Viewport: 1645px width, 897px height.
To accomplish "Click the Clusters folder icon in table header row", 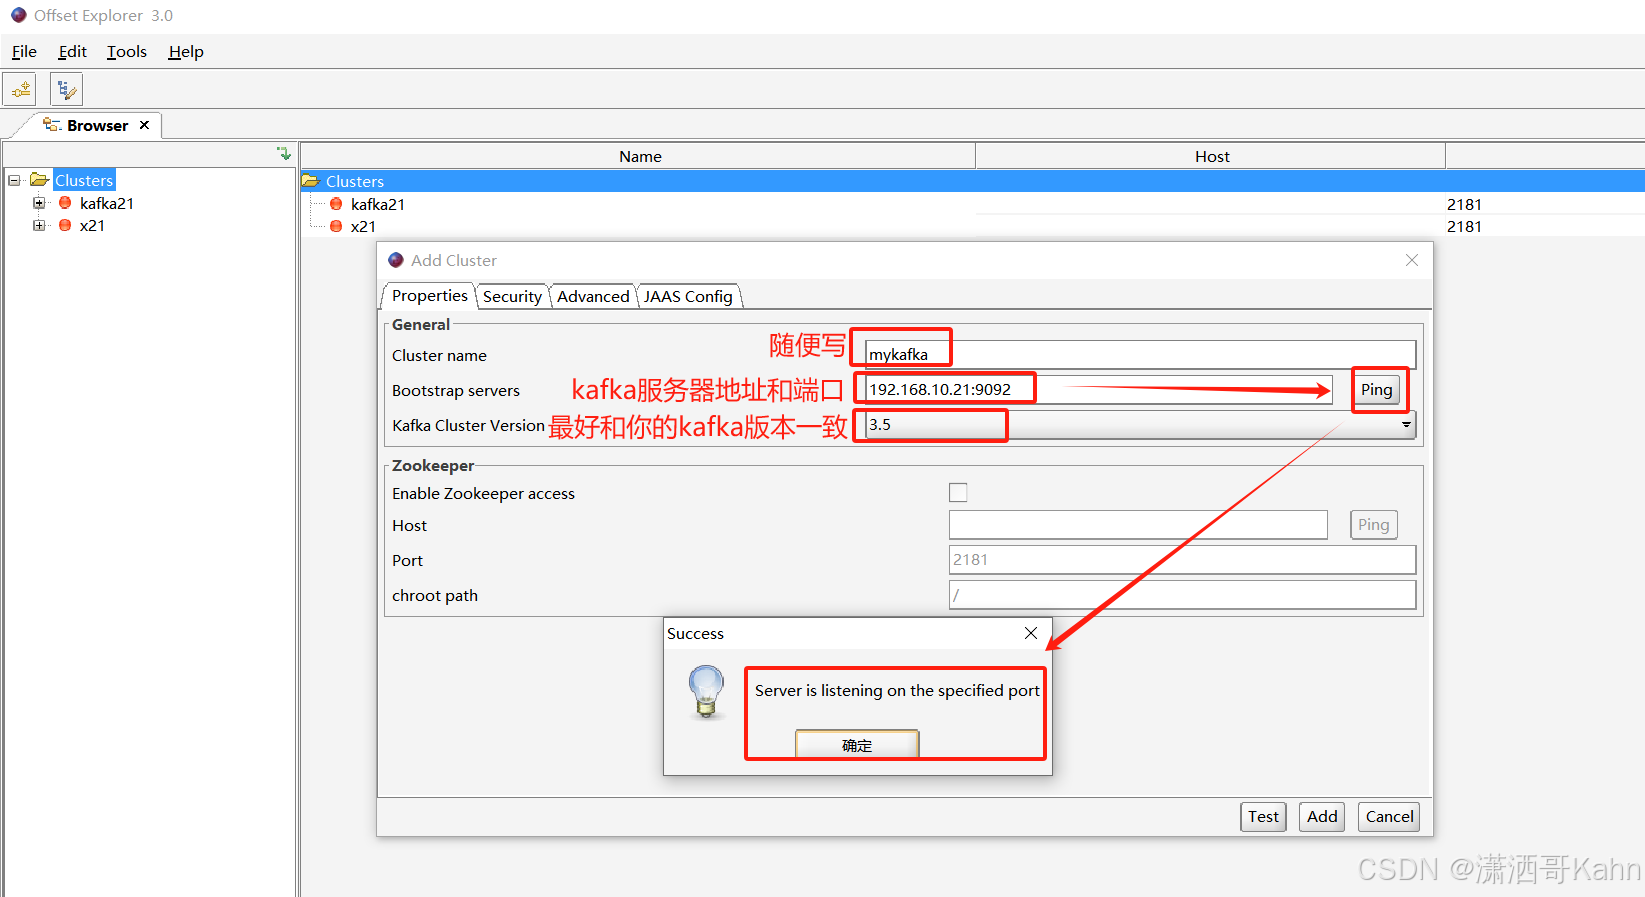I will (x=311, y=181).
